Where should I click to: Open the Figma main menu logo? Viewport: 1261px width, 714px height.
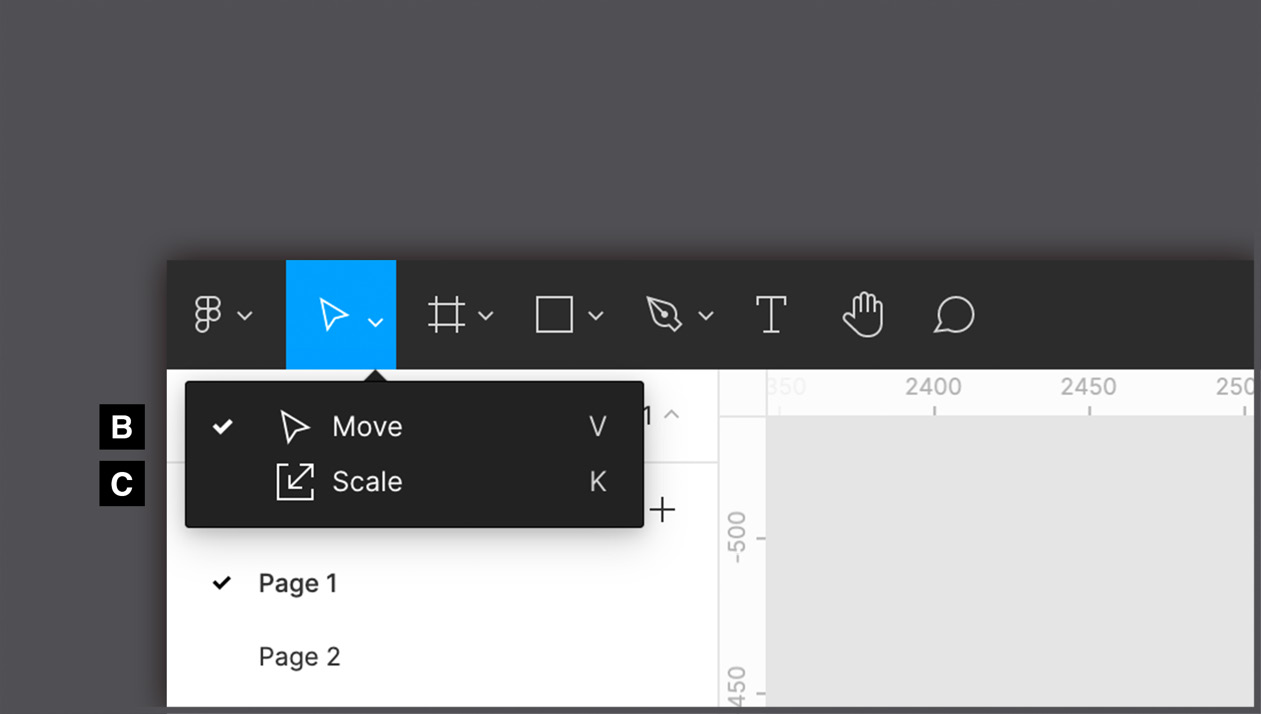[x=208, y=315]
